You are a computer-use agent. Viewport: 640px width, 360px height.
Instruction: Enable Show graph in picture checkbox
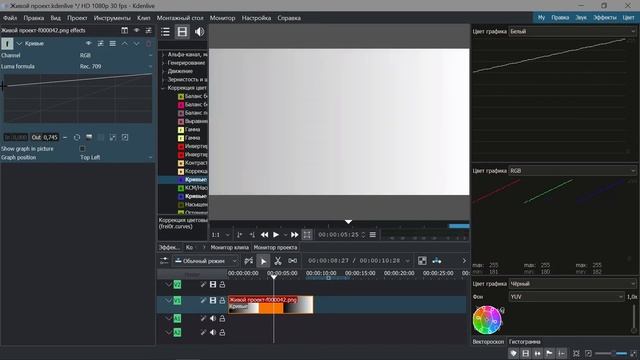pos(82,149)
